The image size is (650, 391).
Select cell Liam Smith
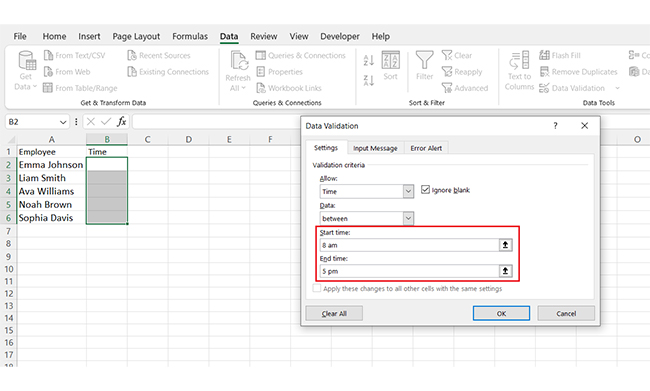[x=51, y=178]
